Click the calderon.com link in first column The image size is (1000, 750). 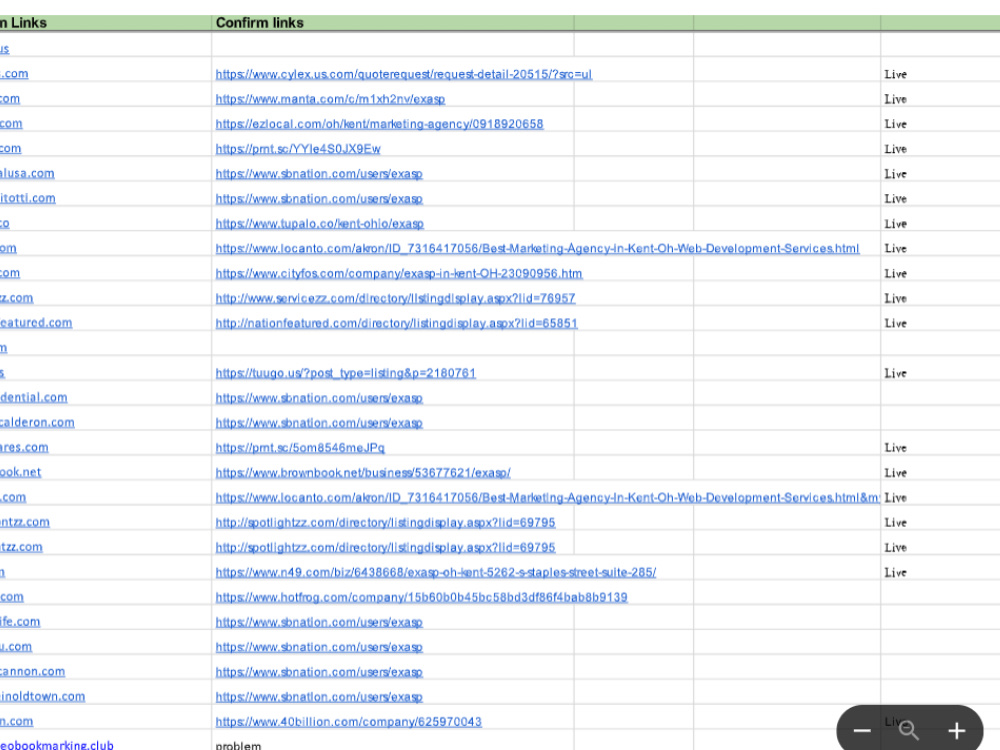pyautogui.click(x=37, y=422)
